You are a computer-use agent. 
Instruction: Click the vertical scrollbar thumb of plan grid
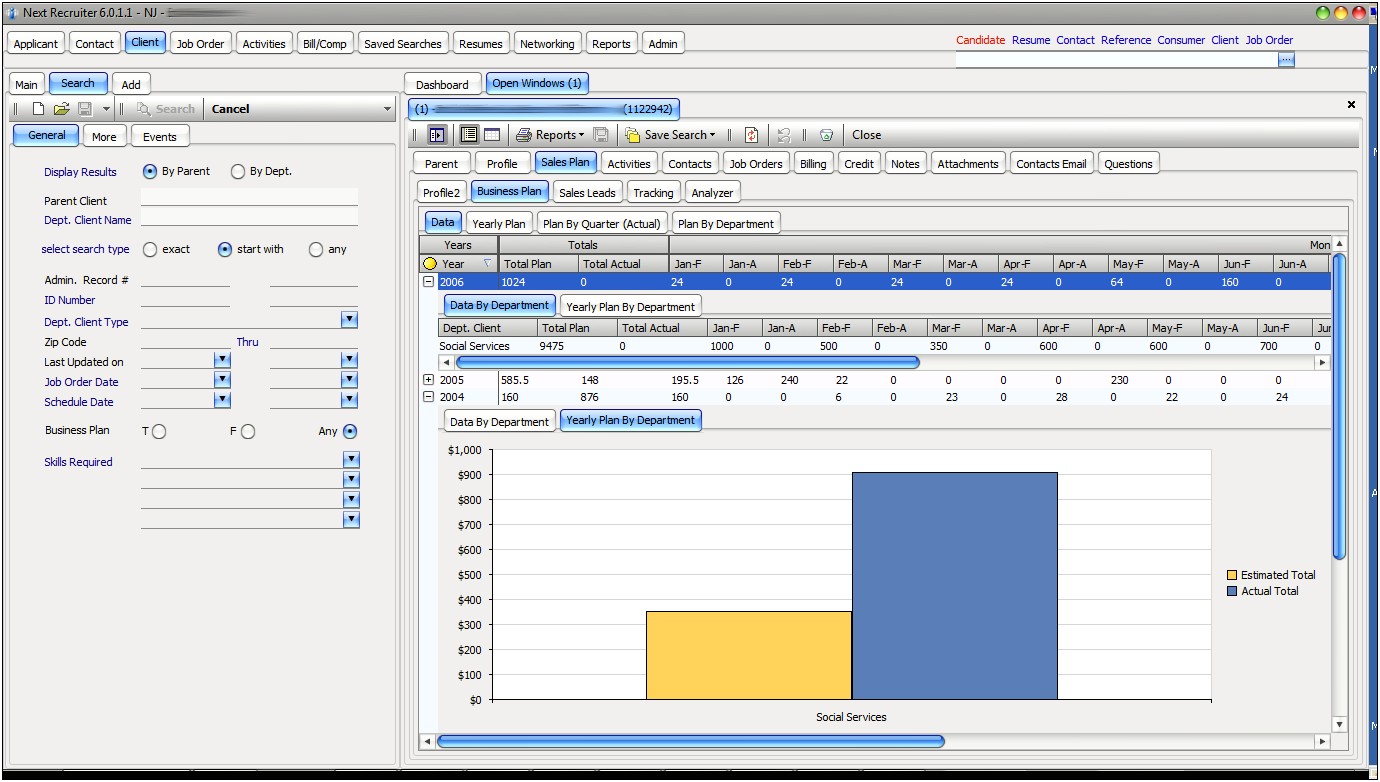click(1339, 406)
